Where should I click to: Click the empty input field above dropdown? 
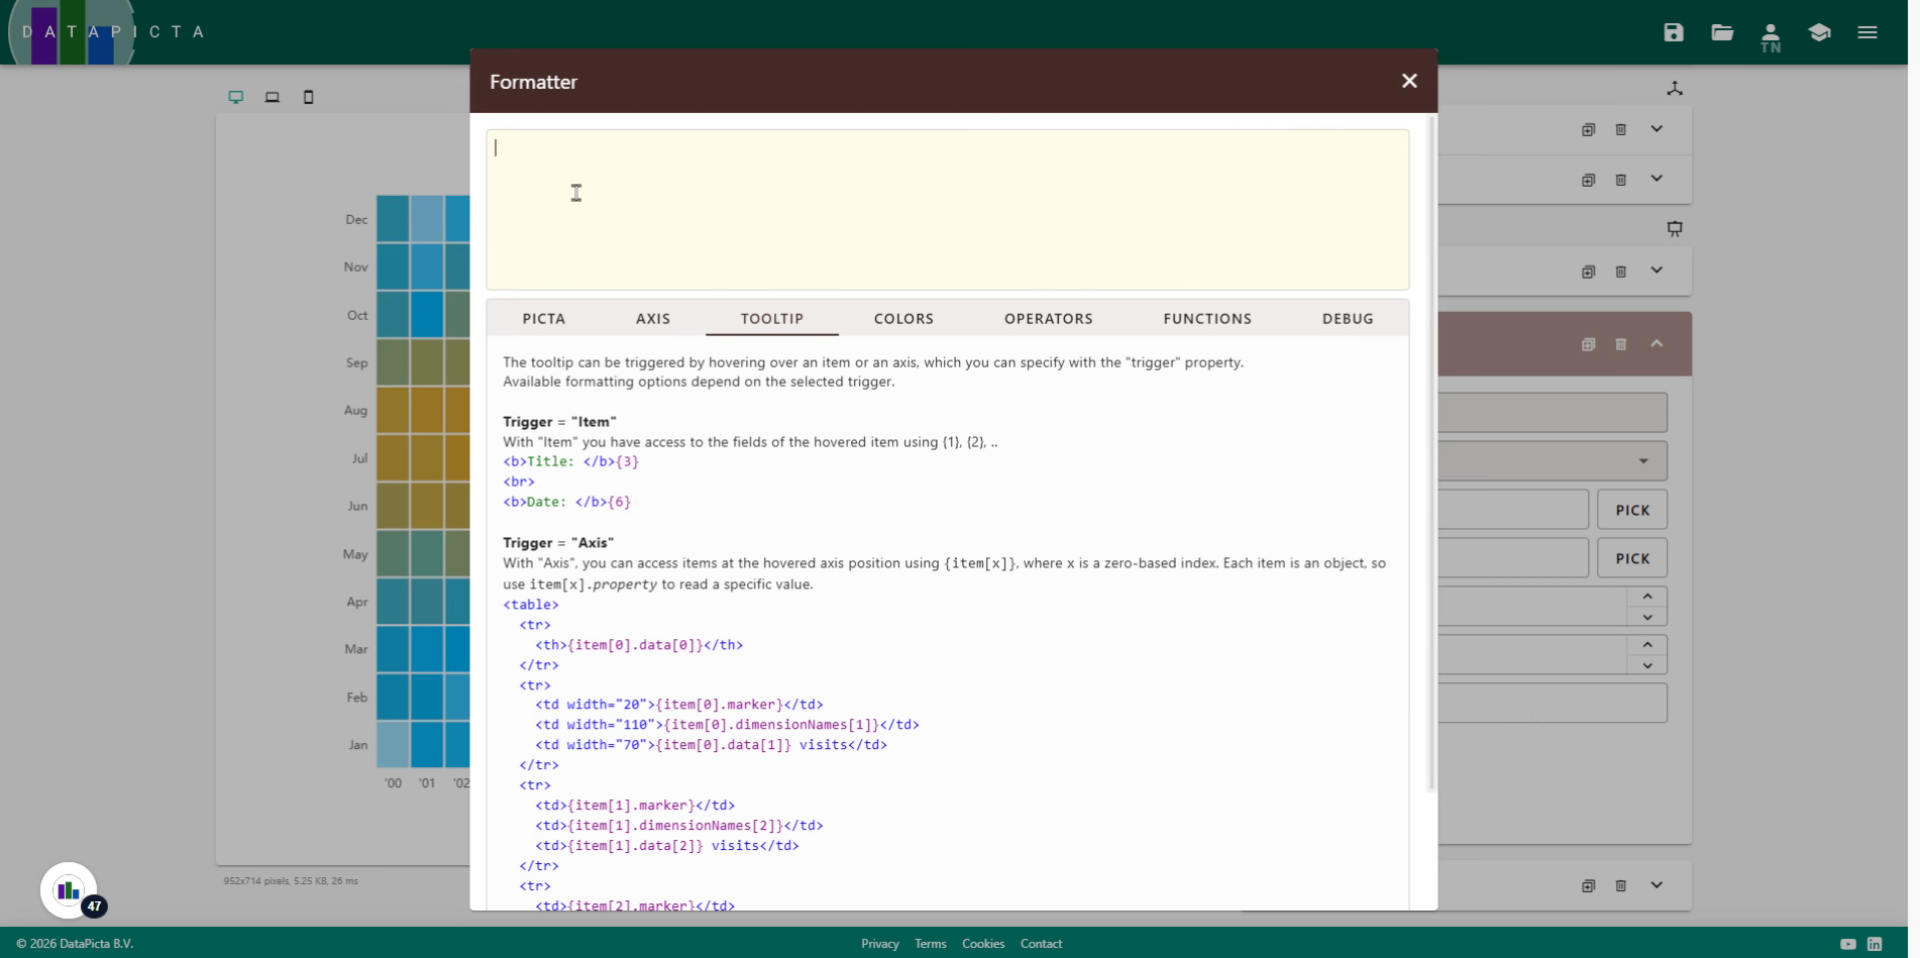[1553, 412]
